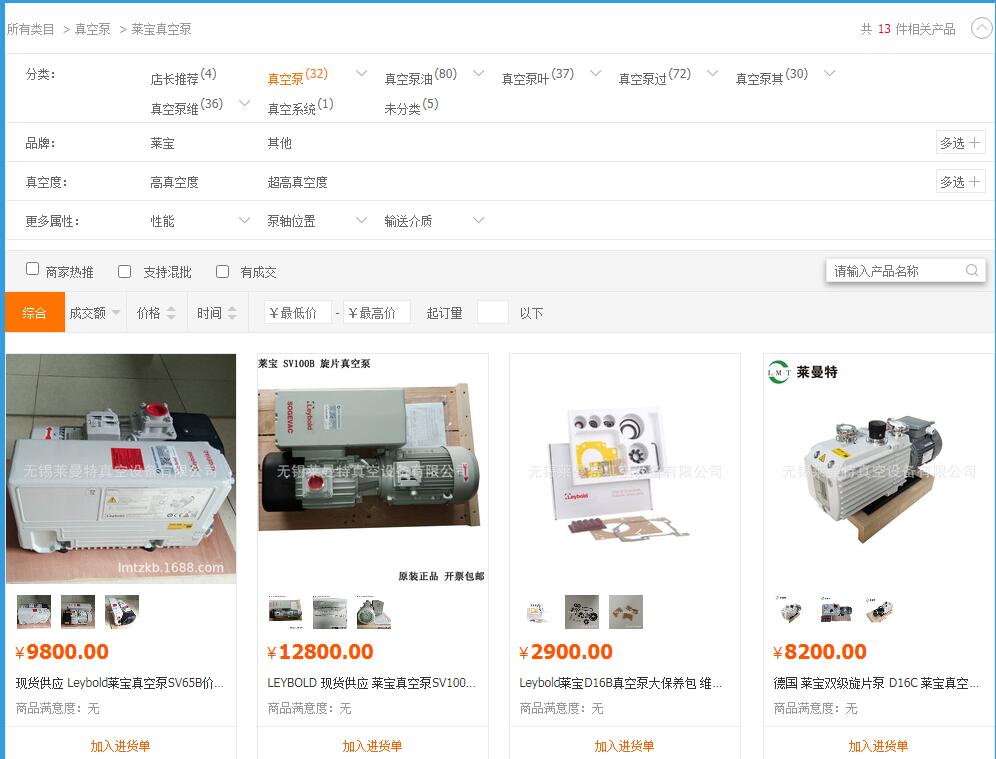Go to 所有类目 breadcrumb
Viewport: 996px width, 759px height.
[30, 29]
